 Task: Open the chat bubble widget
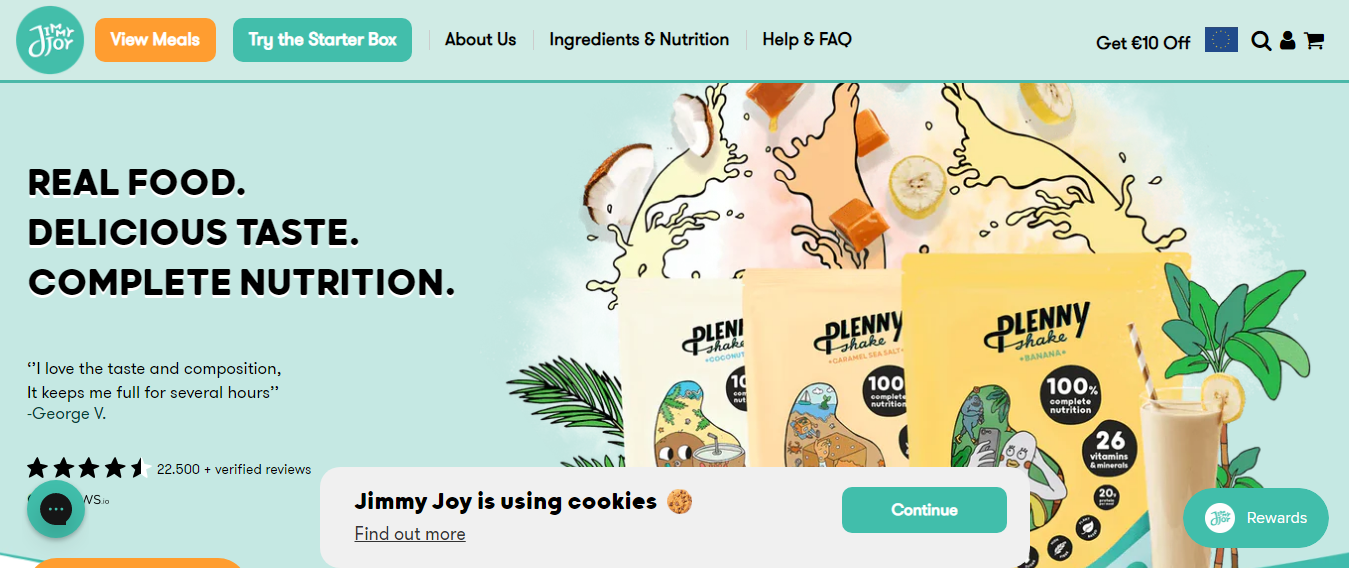click(x=56, y=509)
